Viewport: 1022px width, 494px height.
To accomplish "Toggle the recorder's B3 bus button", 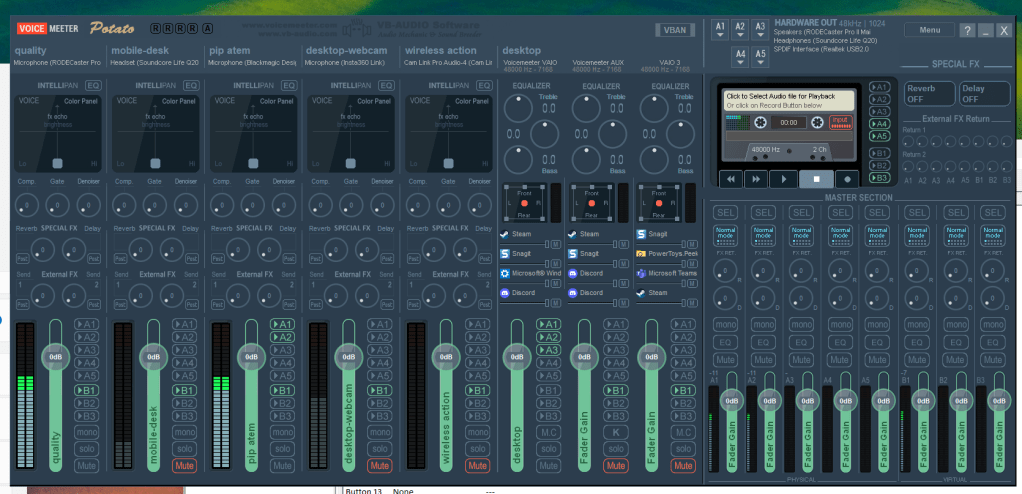I will (x=880, y=177).
